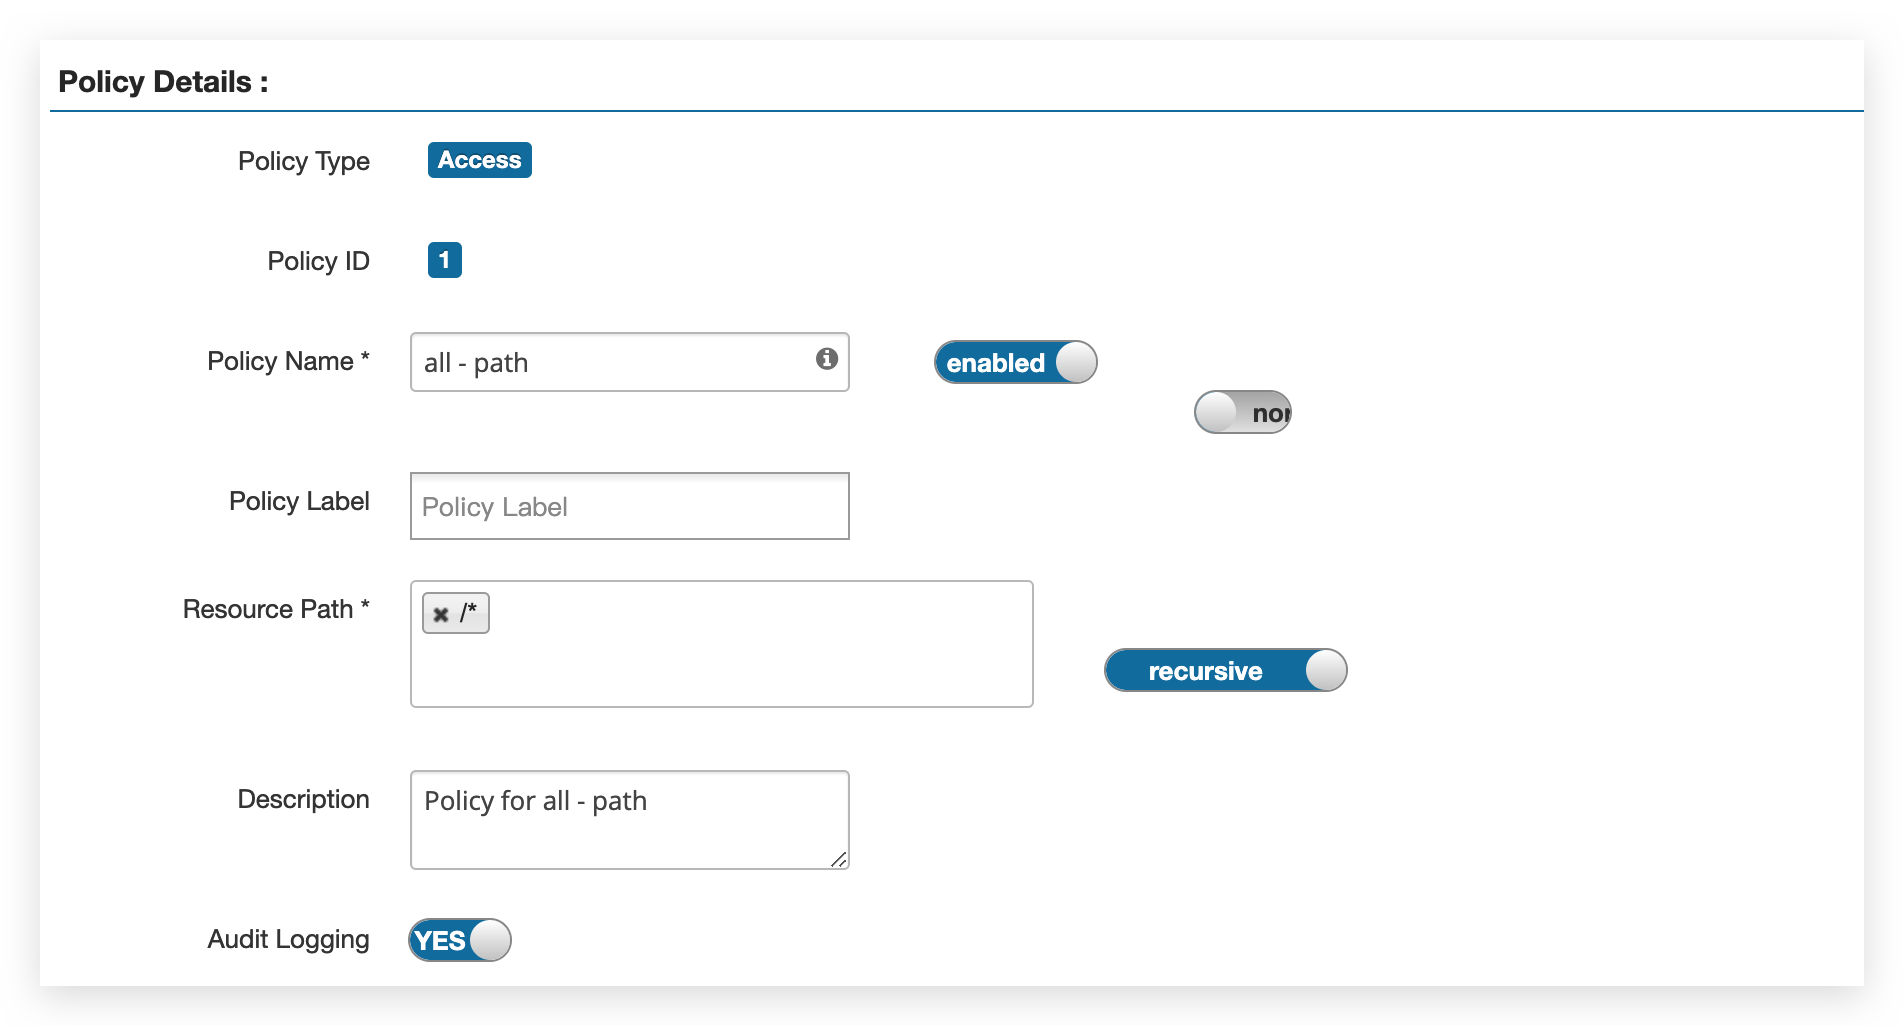Grab the Description textarea resize handle
The width and height of the screenshot is (1904, 1026).
[x=839, y=860]
